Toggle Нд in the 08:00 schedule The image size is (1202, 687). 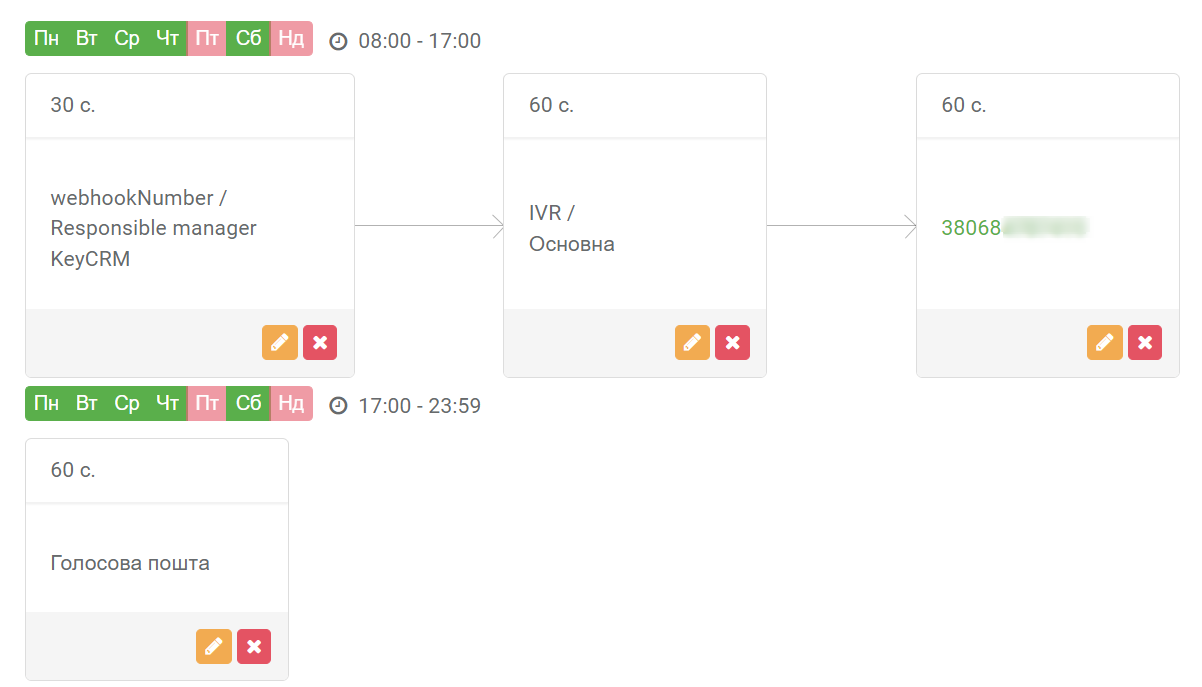291,39
